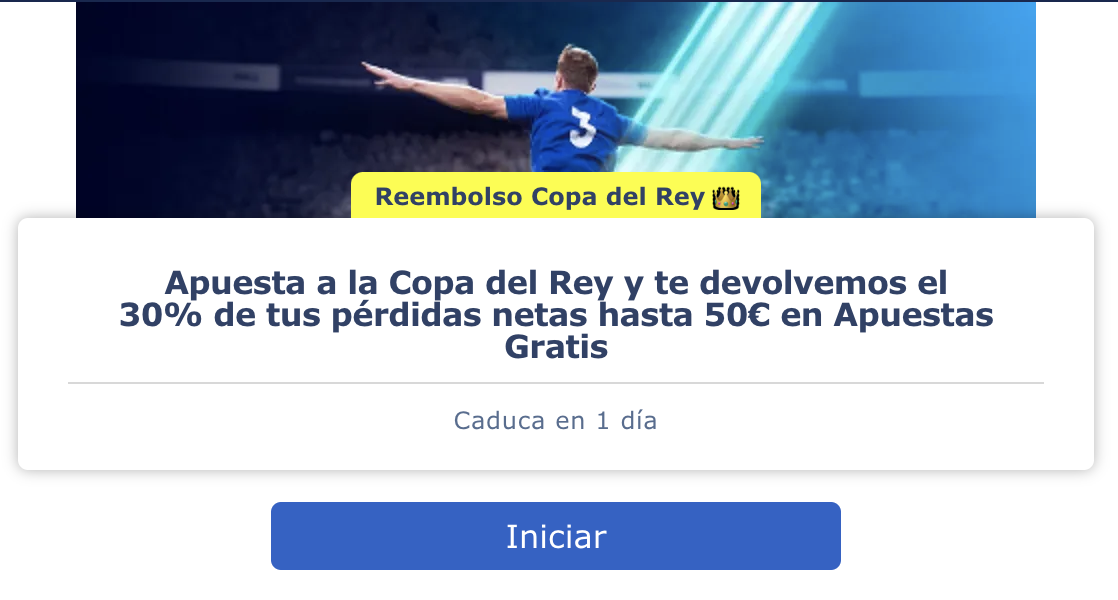1118x600 pixels.
Task: Click the number 3 on the jersey
Action: click(x=583, y=127)
